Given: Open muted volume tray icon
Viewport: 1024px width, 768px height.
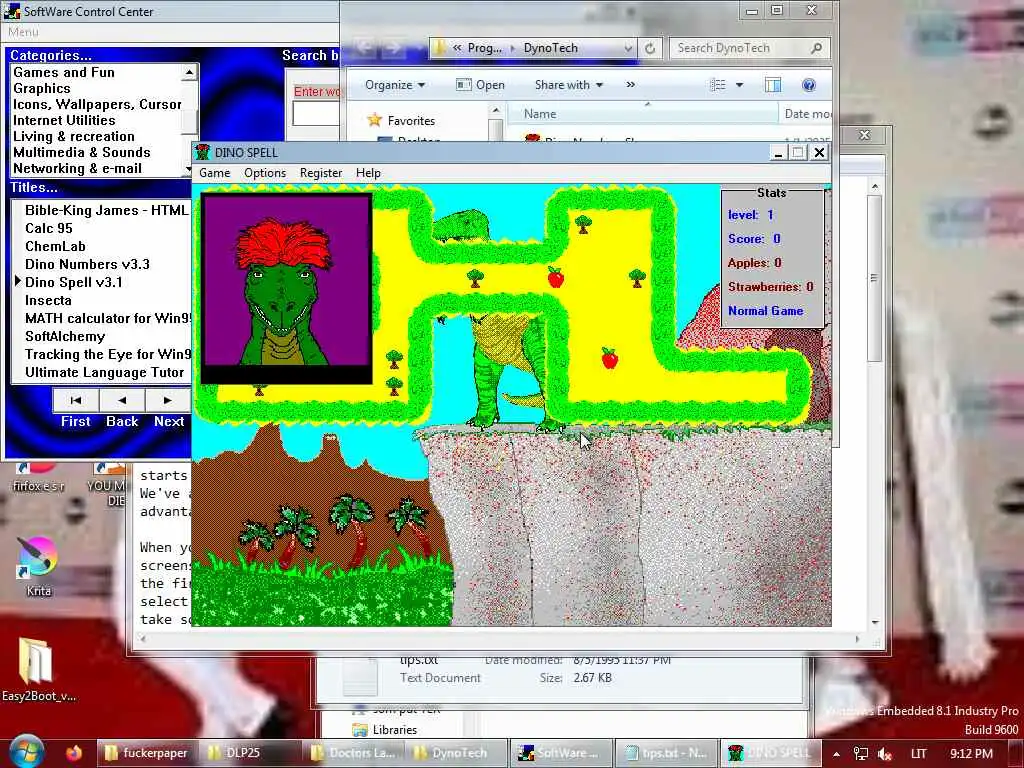Looking at the screenshot, I should click(884, 754).
